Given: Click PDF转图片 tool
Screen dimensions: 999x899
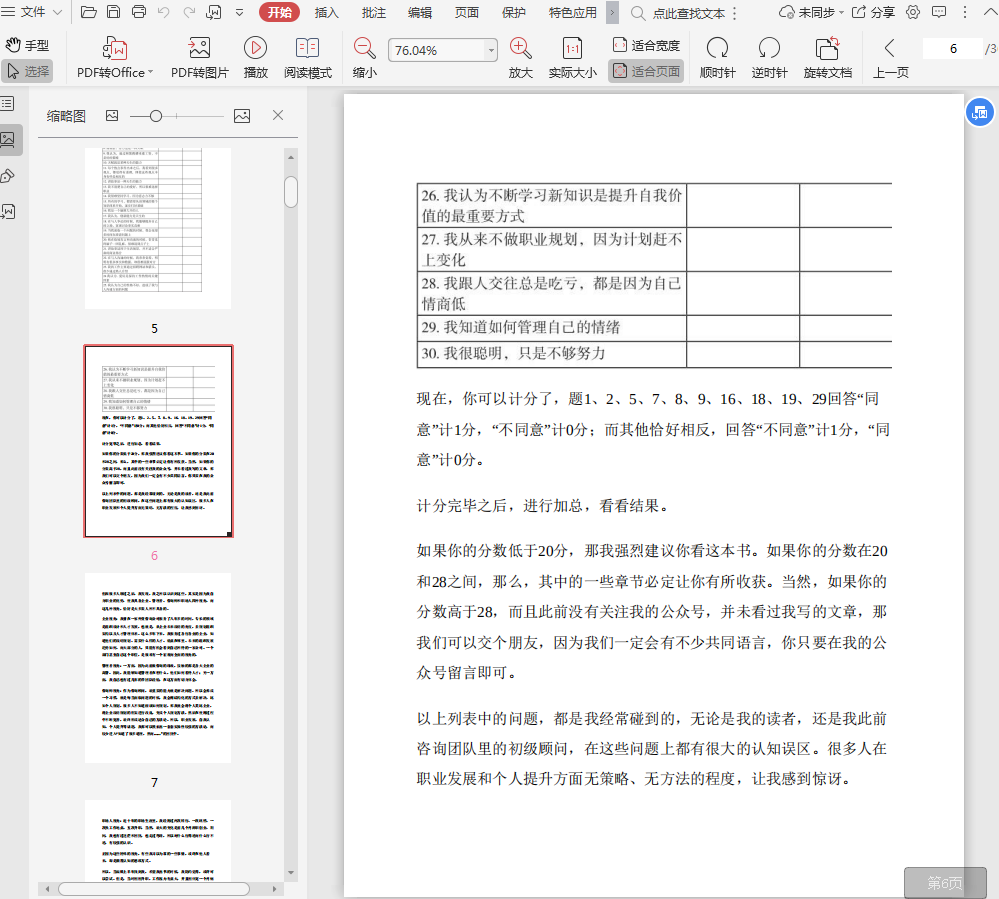Looking at the screenshot, I should pyautogui.click(x=199, y=57).
